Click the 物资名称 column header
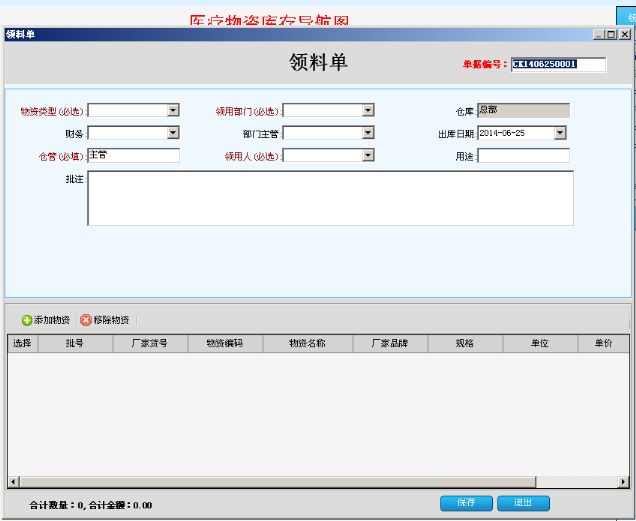This screenshot has width=636, height=521. click(307, 343)
